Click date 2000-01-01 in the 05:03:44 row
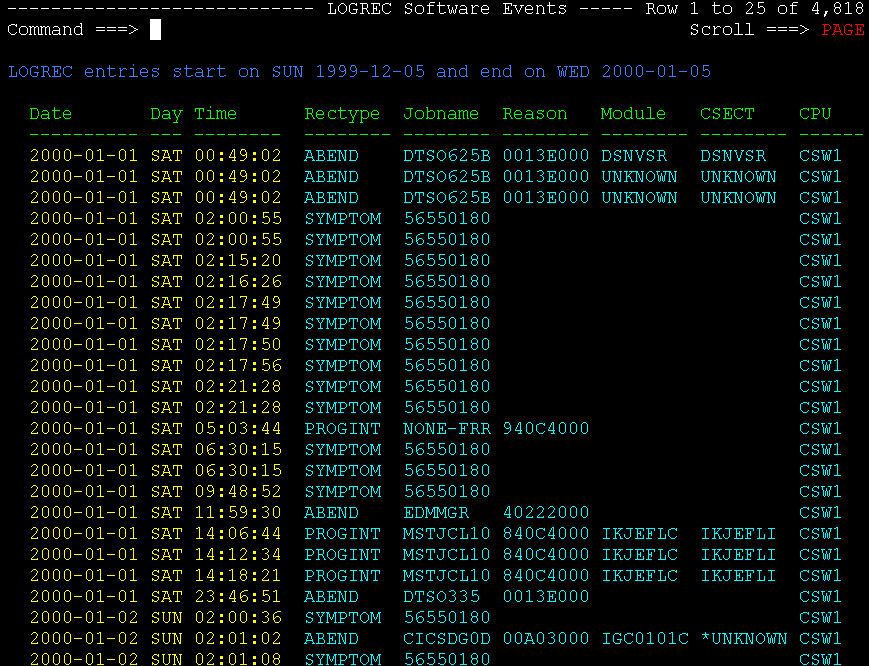869x666 pixels. click(84, 429)
